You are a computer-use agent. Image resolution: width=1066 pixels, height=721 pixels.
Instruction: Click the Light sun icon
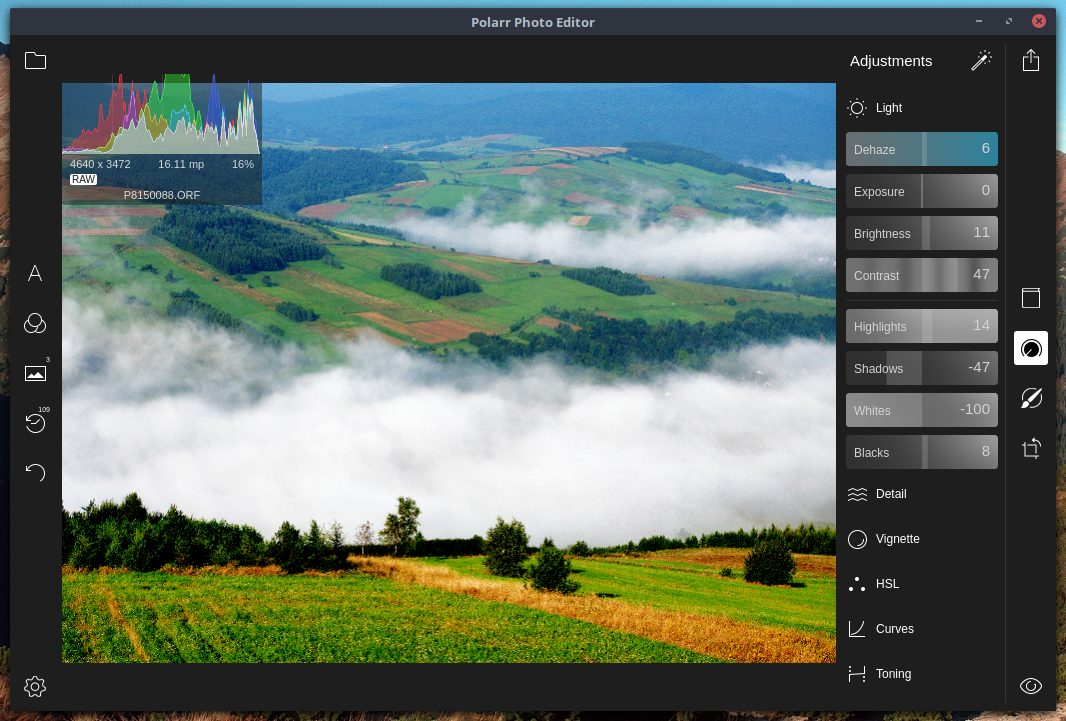coord(857,107)
